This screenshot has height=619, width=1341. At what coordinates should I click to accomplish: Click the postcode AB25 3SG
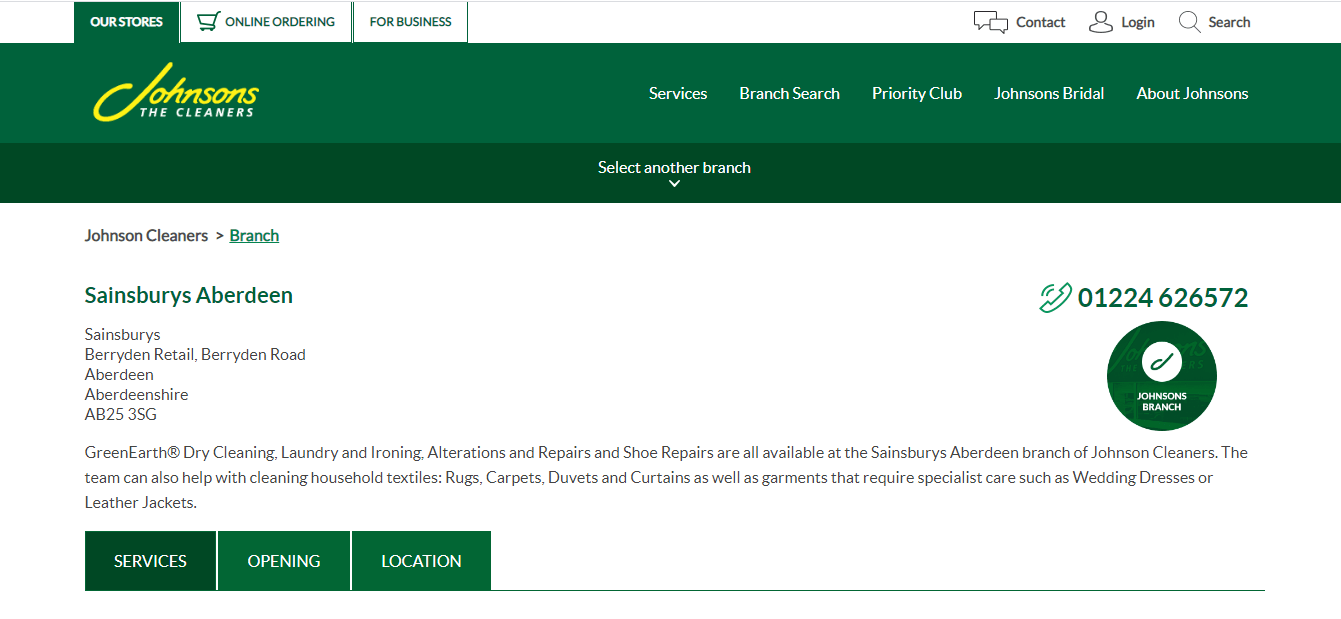tap(121, 414)
